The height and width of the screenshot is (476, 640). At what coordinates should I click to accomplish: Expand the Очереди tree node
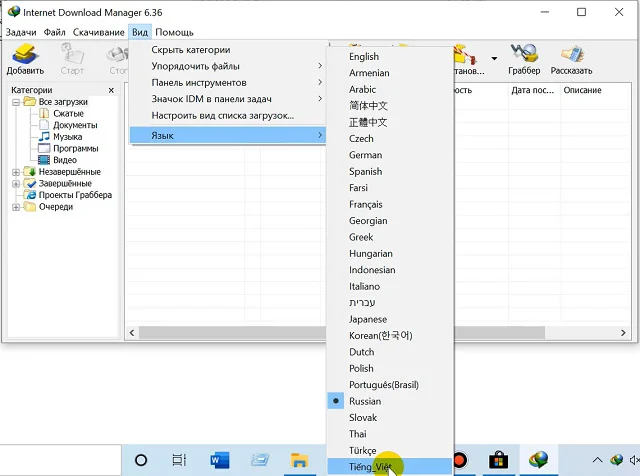point(16,207)
